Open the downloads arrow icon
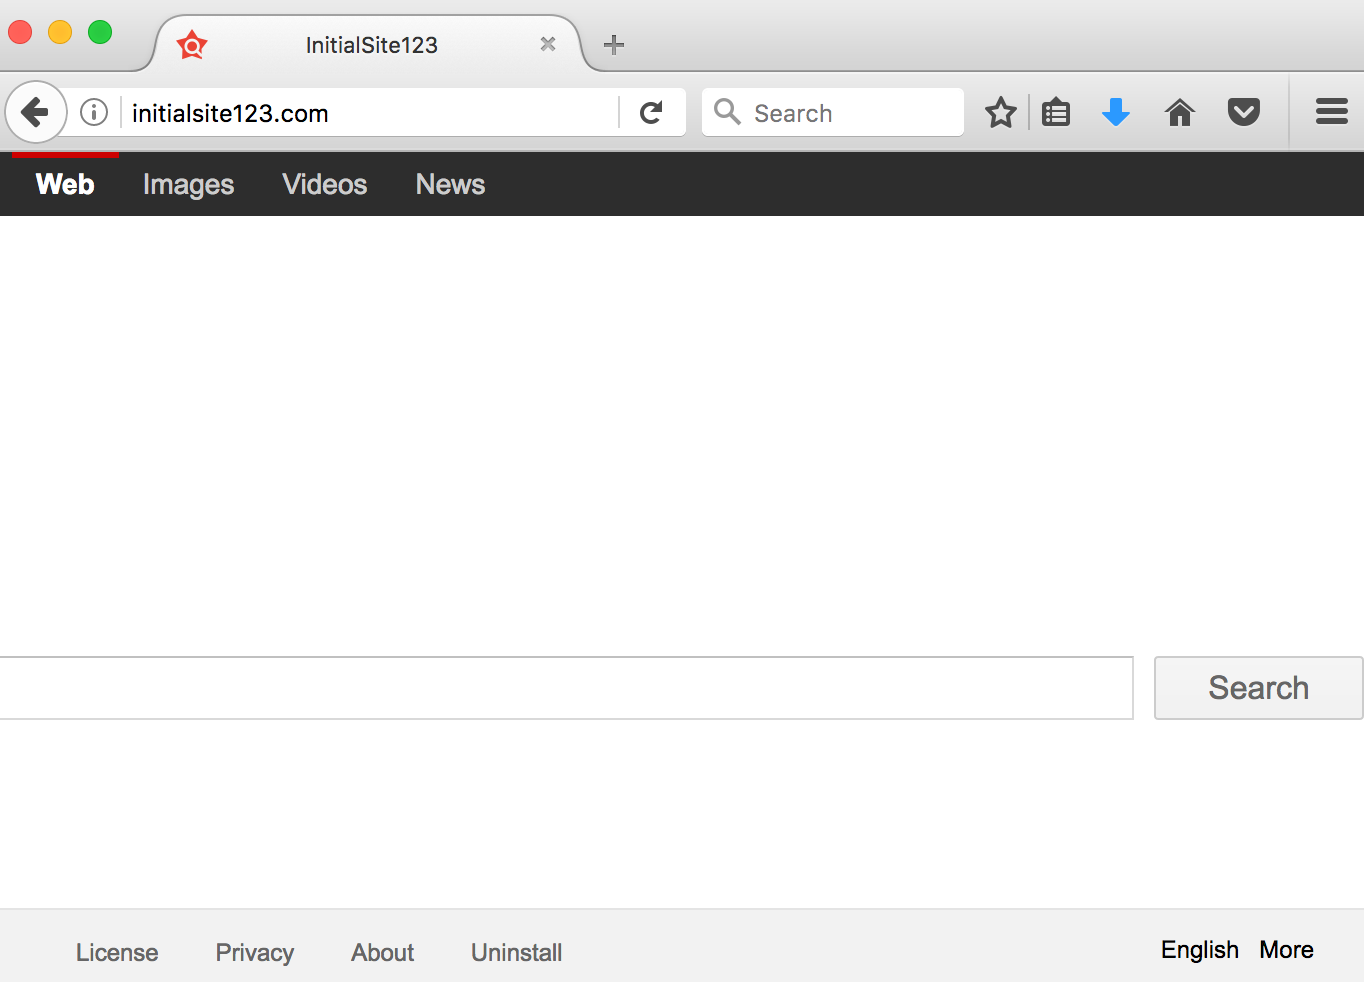Screen dimensions: 1364x982 tap(1116, 113)
